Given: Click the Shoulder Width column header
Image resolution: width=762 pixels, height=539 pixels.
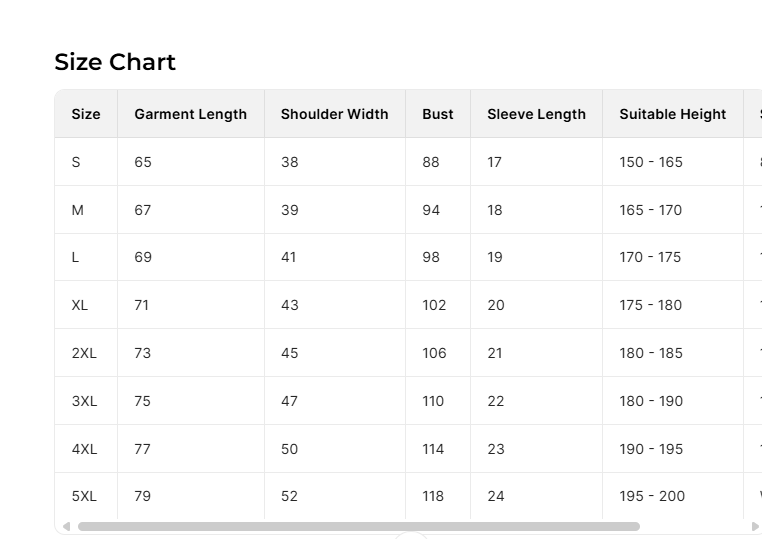Looking at the screenshot, I should coord(334,114).
